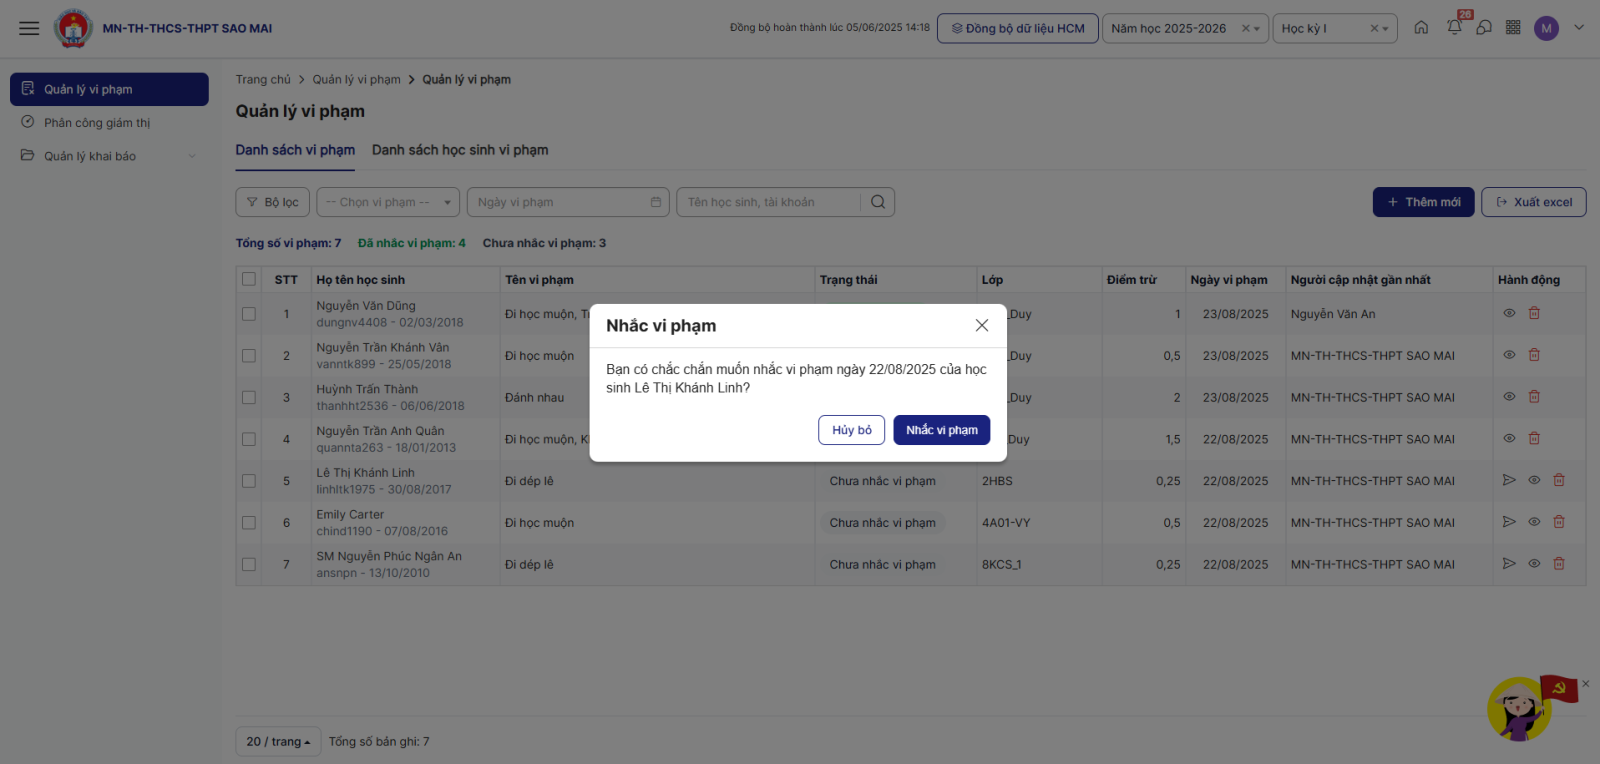This screenshot has width=1600, height=764.
Task: Change the 20 / trang page size
Action: coord(278,742)
